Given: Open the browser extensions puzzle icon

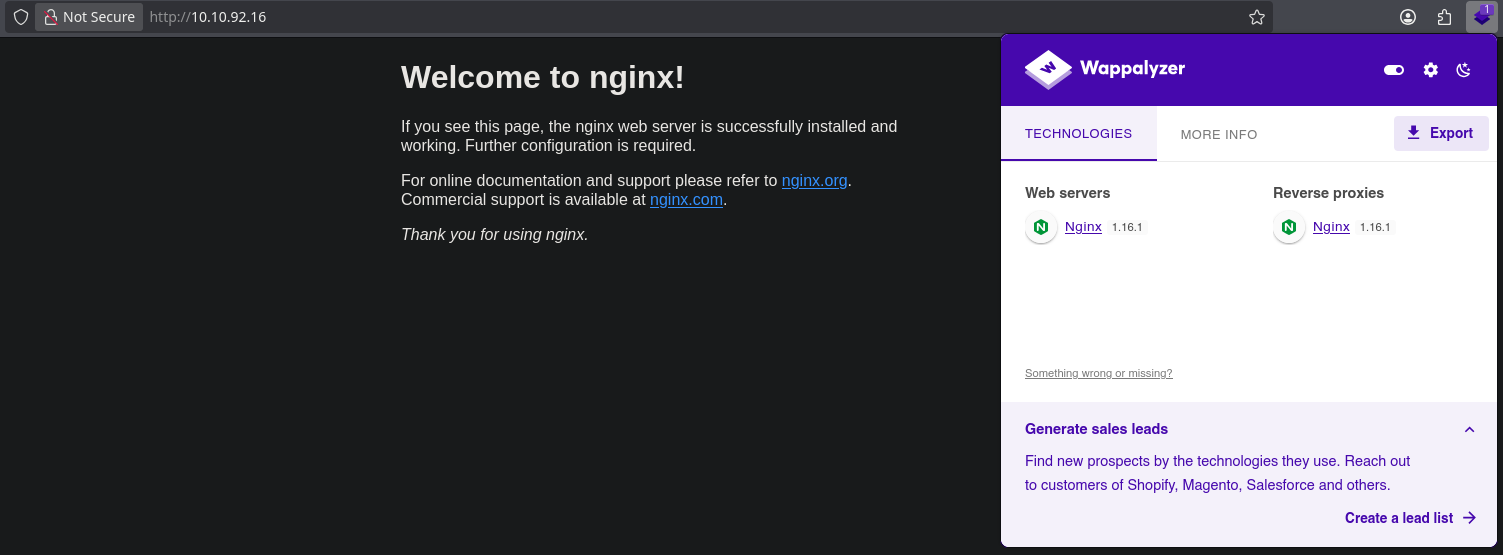Looking at the screenshot, I should pos(1444,17).
